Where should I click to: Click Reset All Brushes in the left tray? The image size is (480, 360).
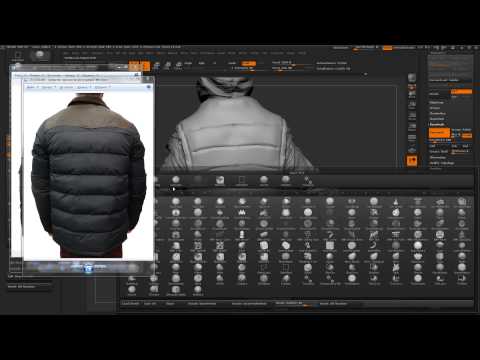point(22,286)
